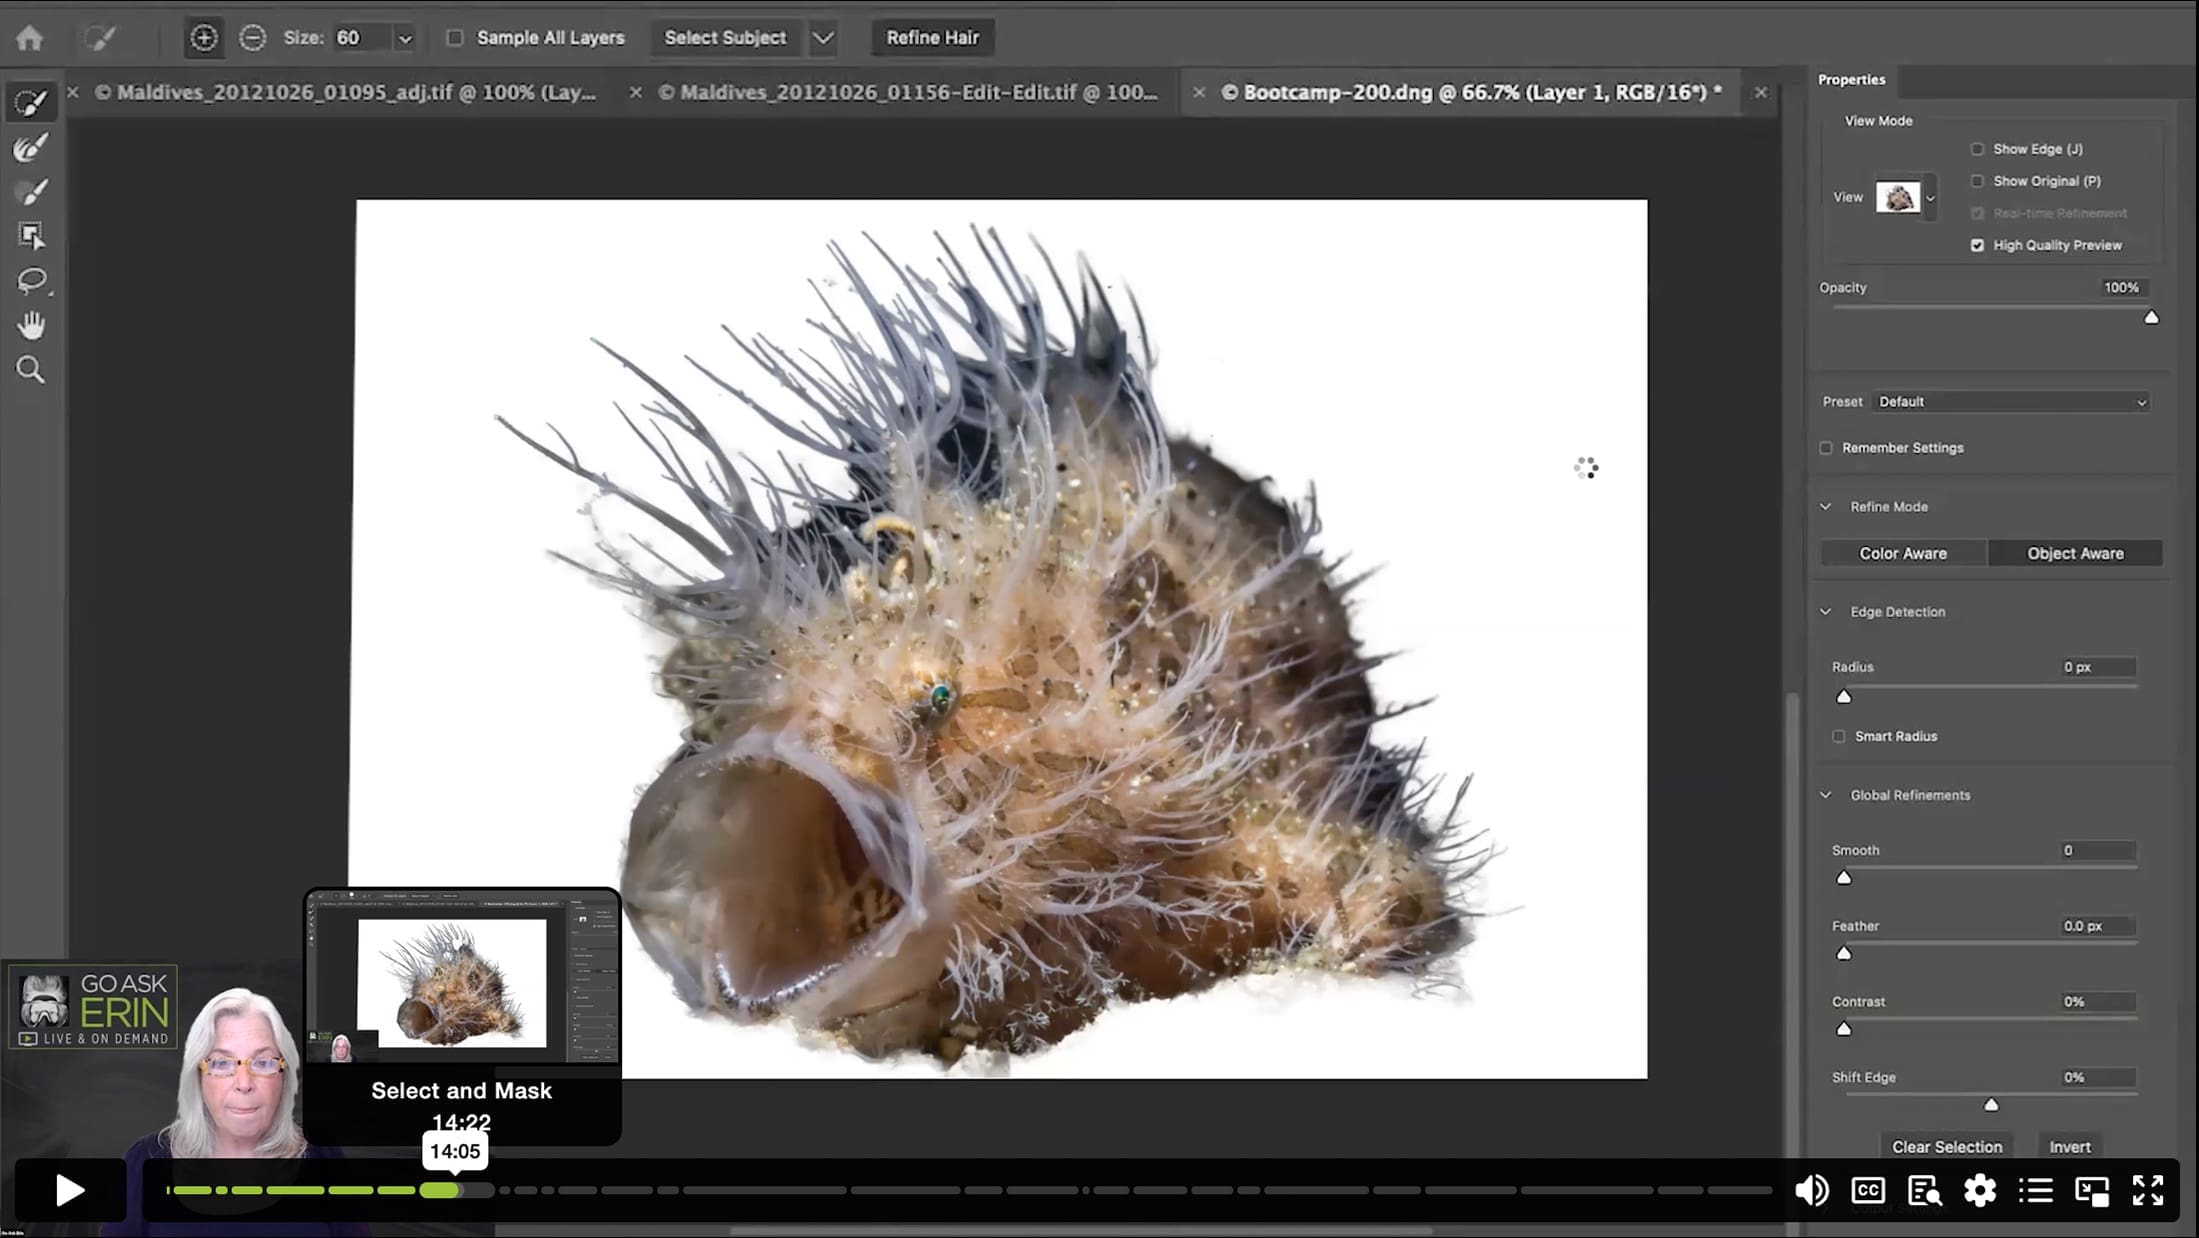Select the Lasso tool
The image size is (2199, 1238).
pos(31,281)
